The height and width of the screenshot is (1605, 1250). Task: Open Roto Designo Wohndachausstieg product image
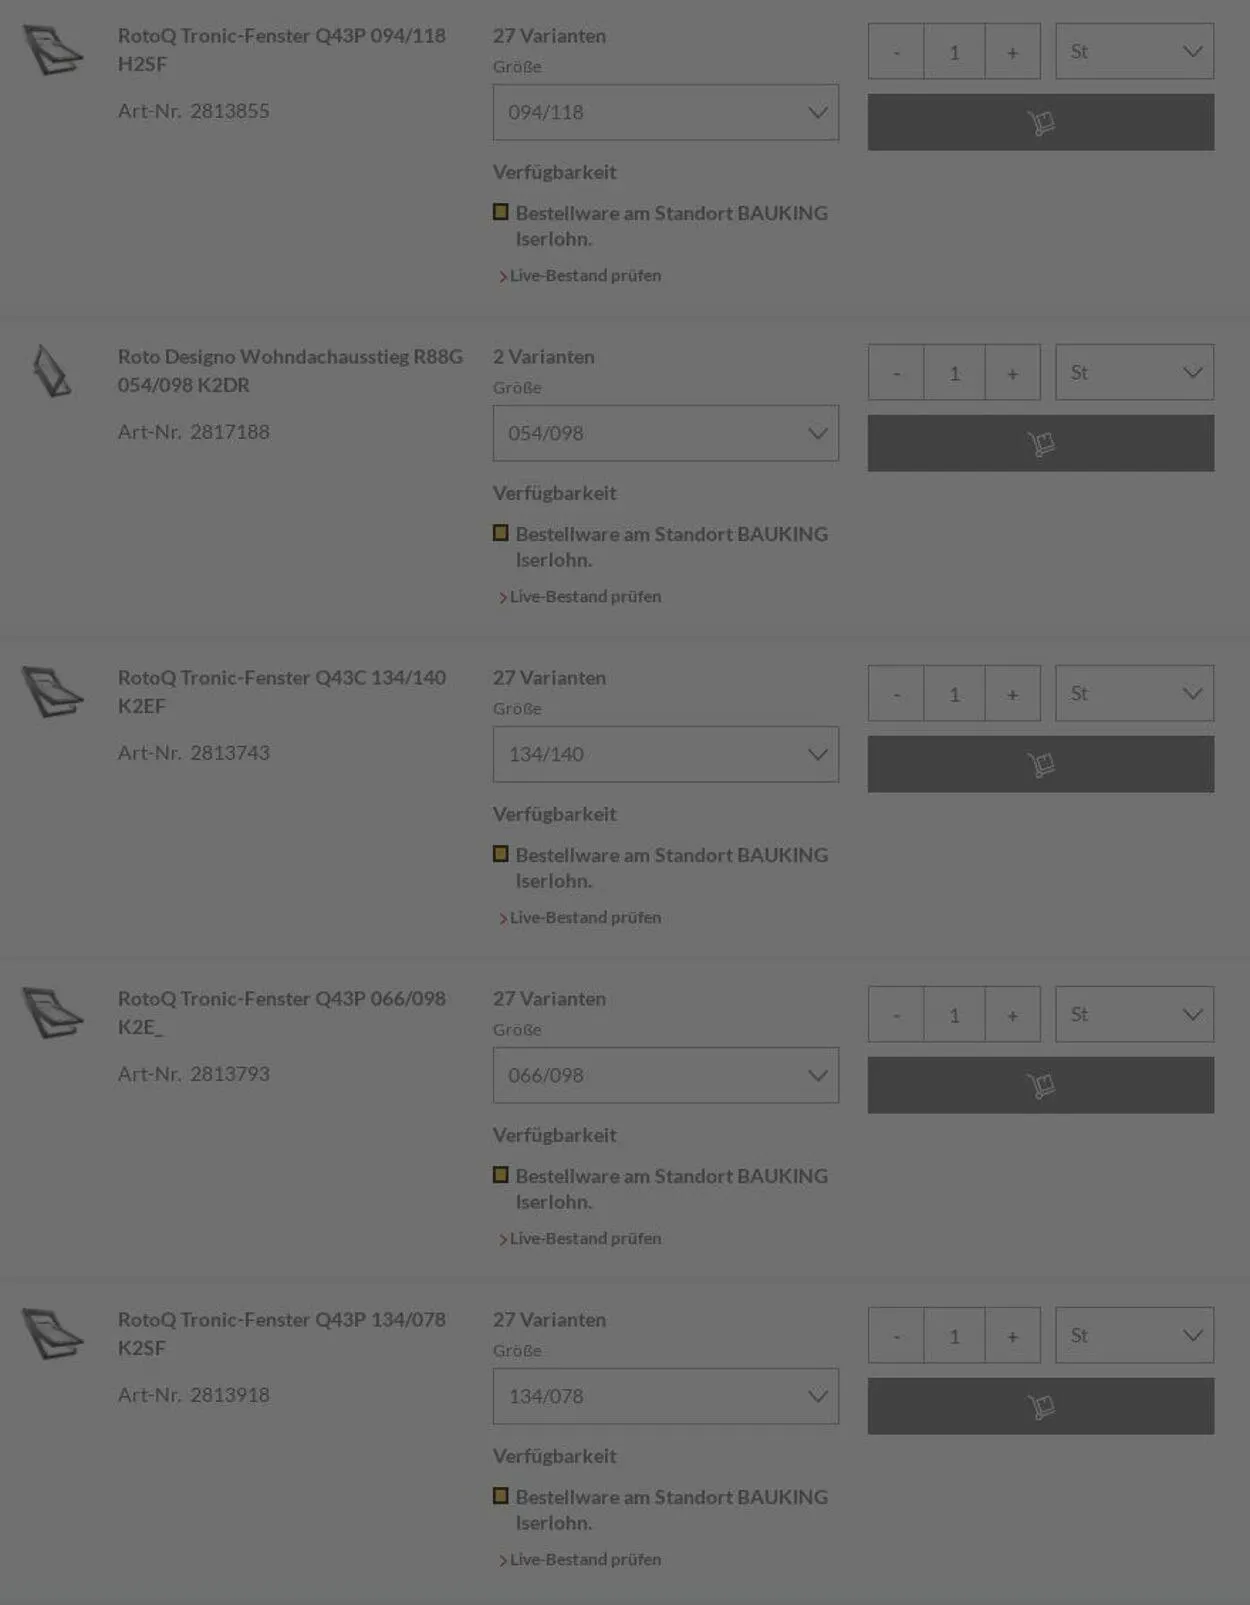point(51,372)
